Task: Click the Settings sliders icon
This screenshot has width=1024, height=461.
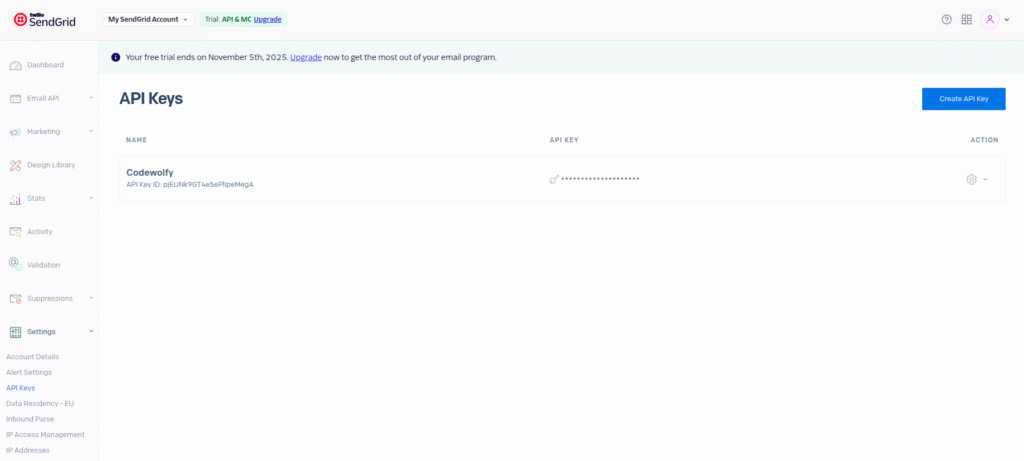Action: click(x=16, y=332)
